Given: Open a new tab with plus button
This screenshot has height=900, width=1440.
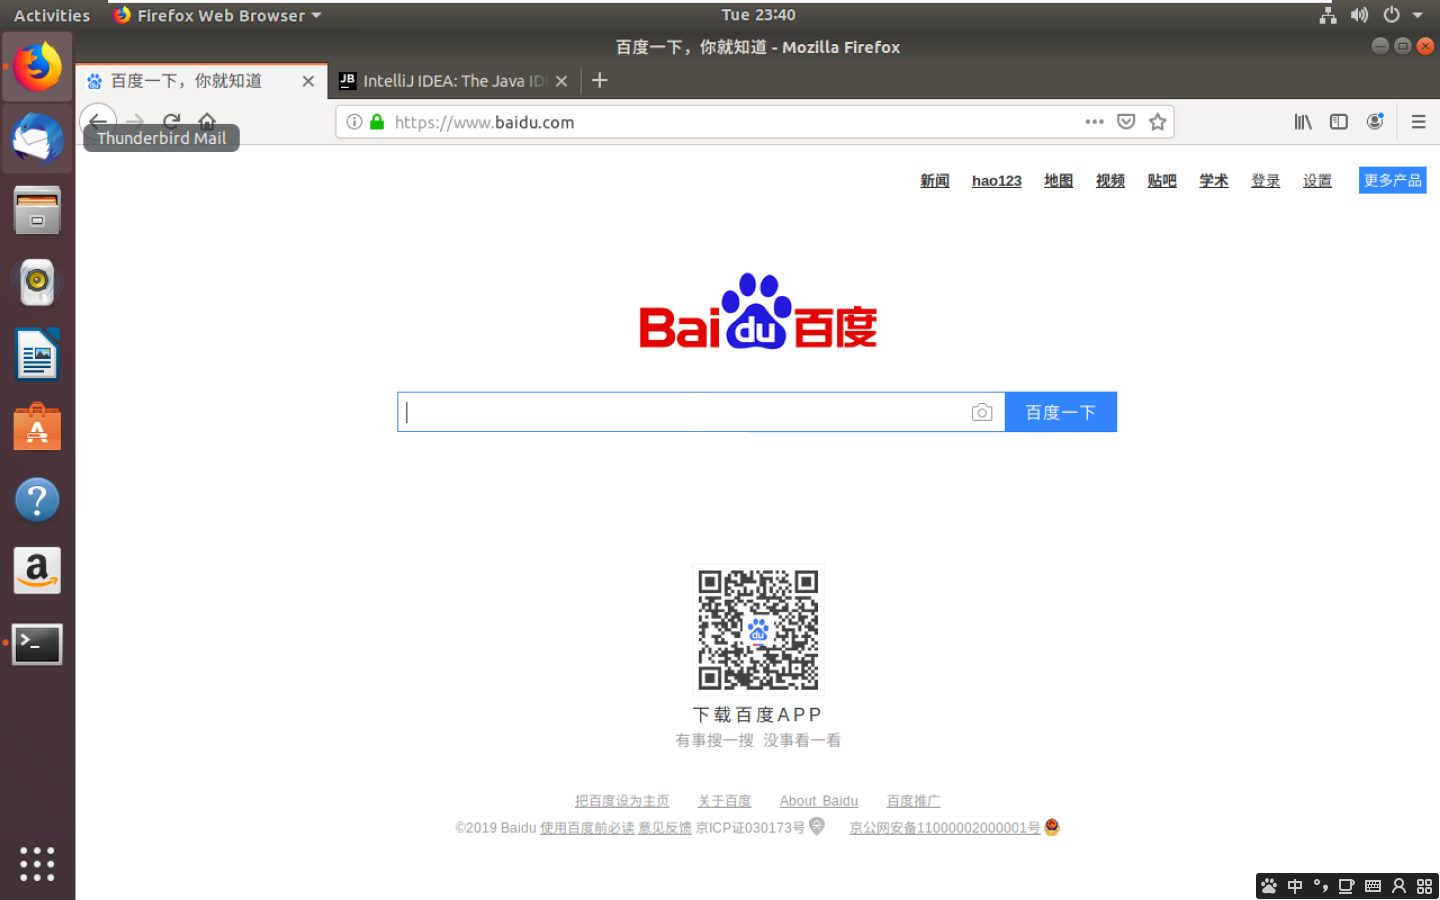Looking at the screenshot, I should [x=600, y=81].
